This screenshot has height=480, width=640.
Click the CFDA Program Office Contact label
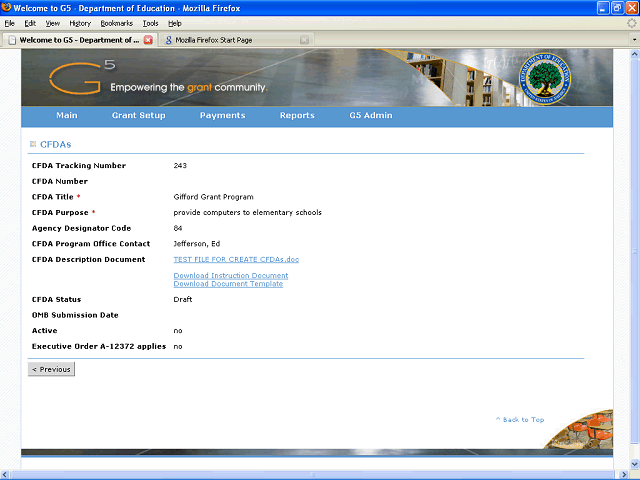(91, 244)
